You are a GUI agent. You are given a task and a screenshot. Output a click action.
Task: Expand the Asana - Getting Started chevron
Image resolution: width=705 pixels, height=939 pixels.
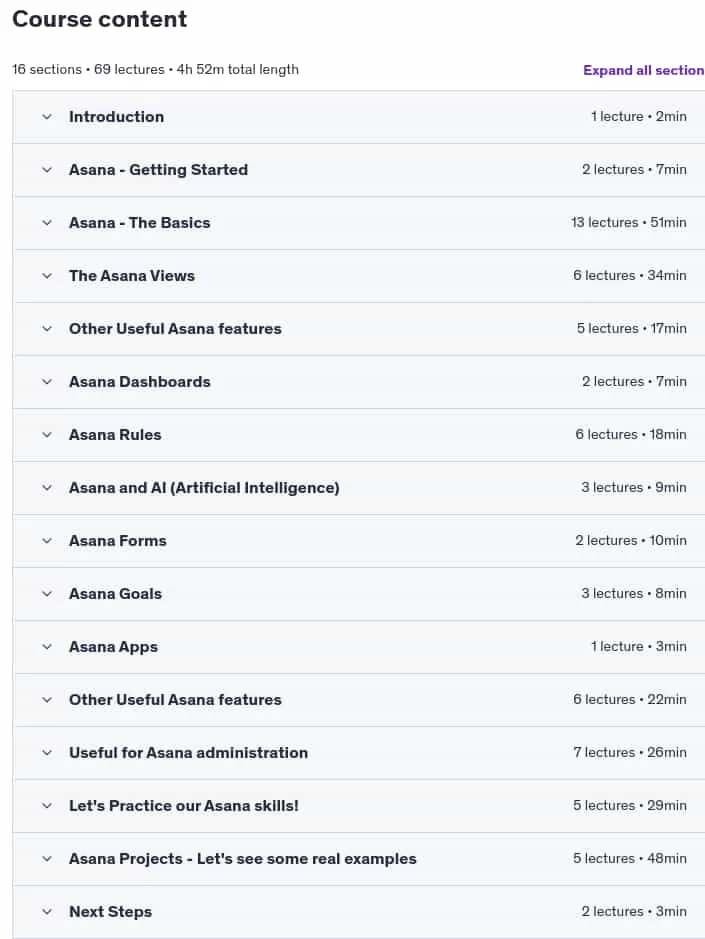(x=47, y=170)
